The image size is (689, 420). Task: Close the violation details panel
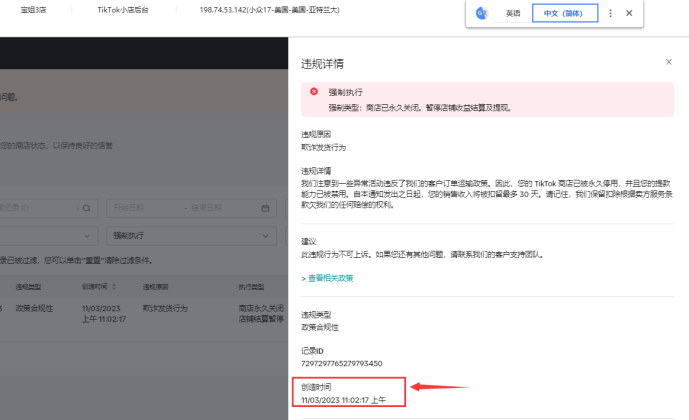pyautogui.click(x=669, y=62)
